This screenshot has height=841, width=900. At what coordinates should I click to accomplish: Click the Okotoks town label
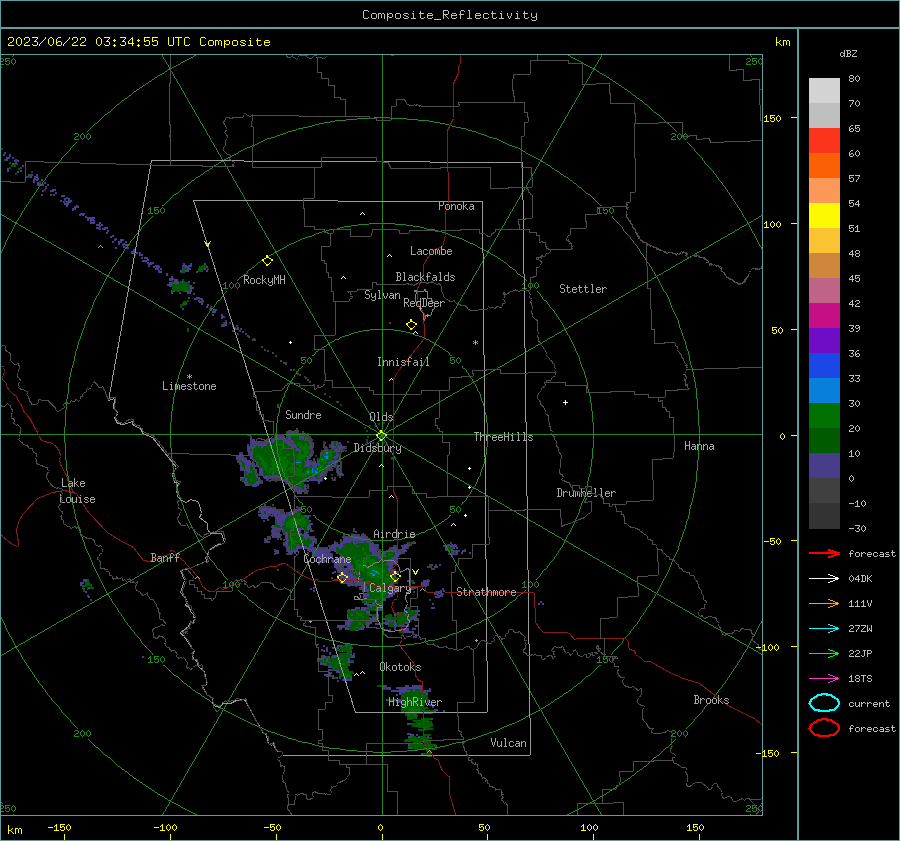(400, 667)
